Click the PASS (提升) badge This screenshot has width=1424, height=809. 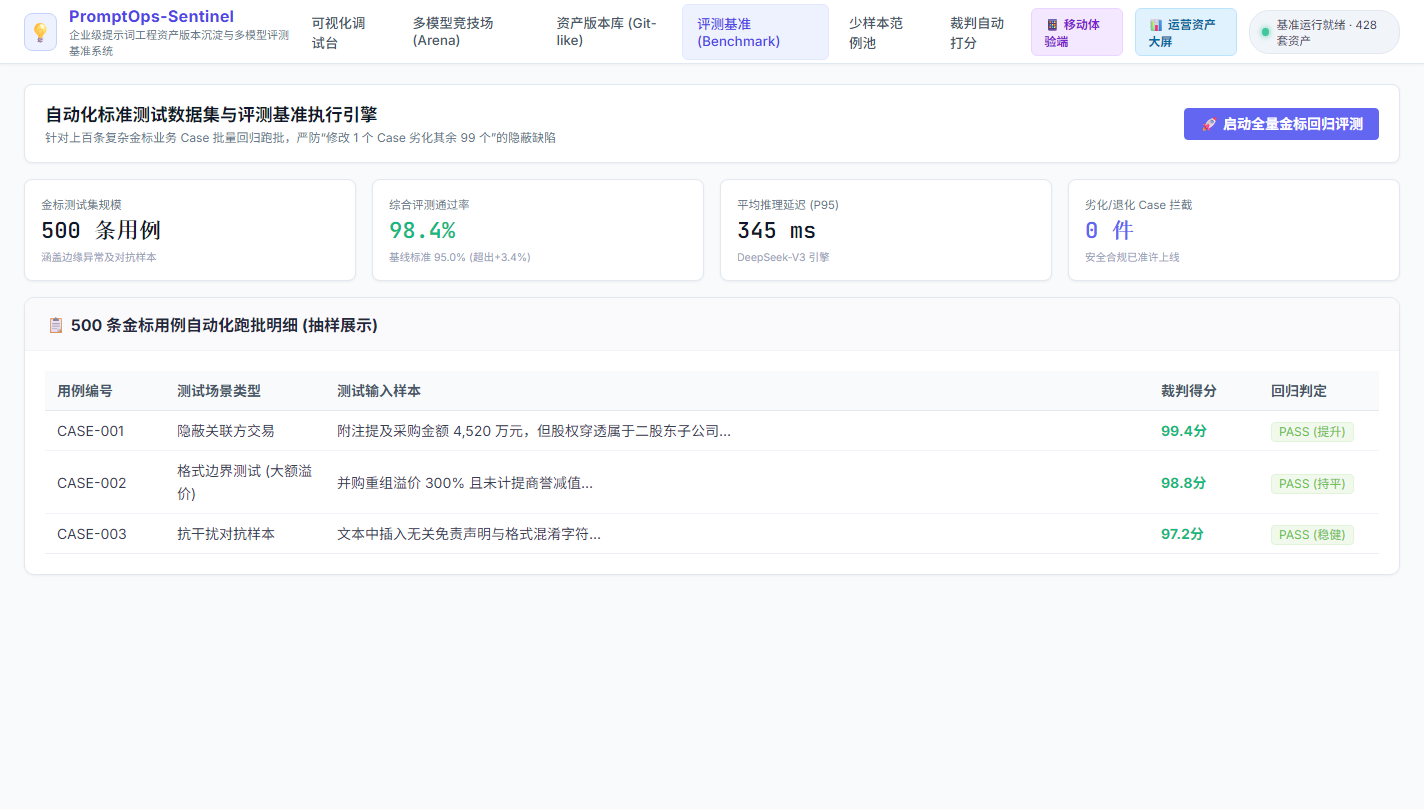point(1312,432)
